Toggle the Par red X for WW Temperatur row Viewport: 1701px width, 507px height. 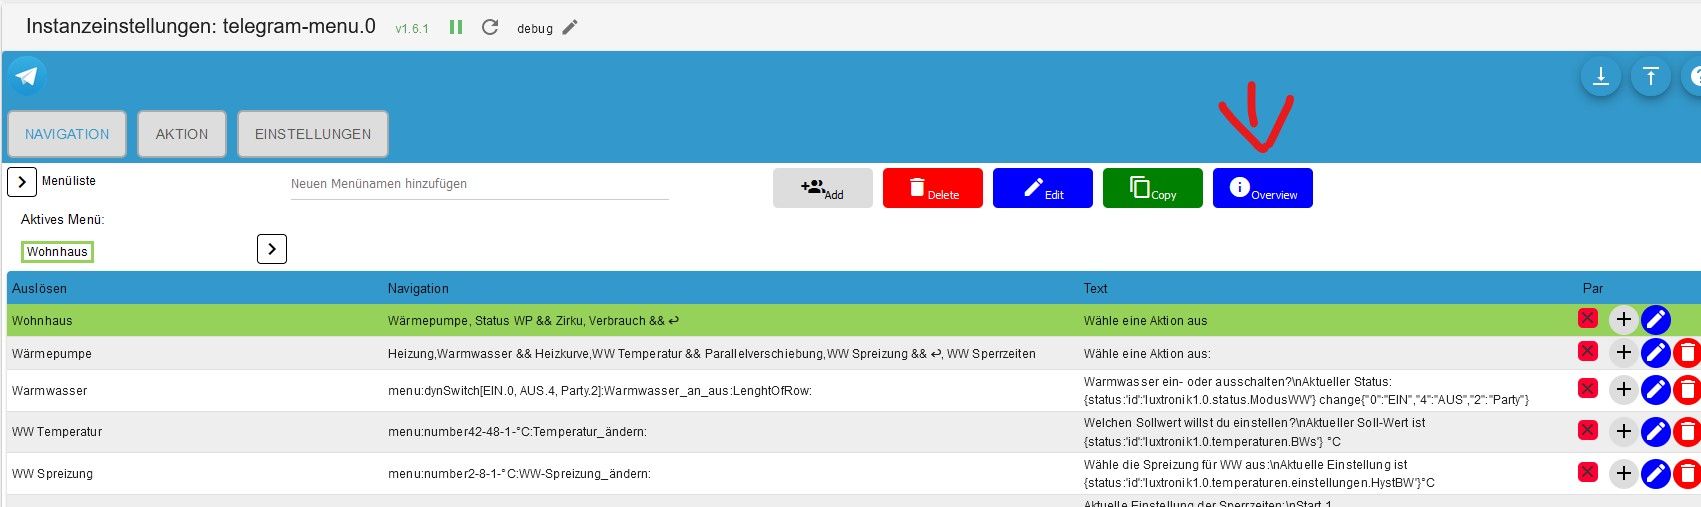(x=1587, y=430)
